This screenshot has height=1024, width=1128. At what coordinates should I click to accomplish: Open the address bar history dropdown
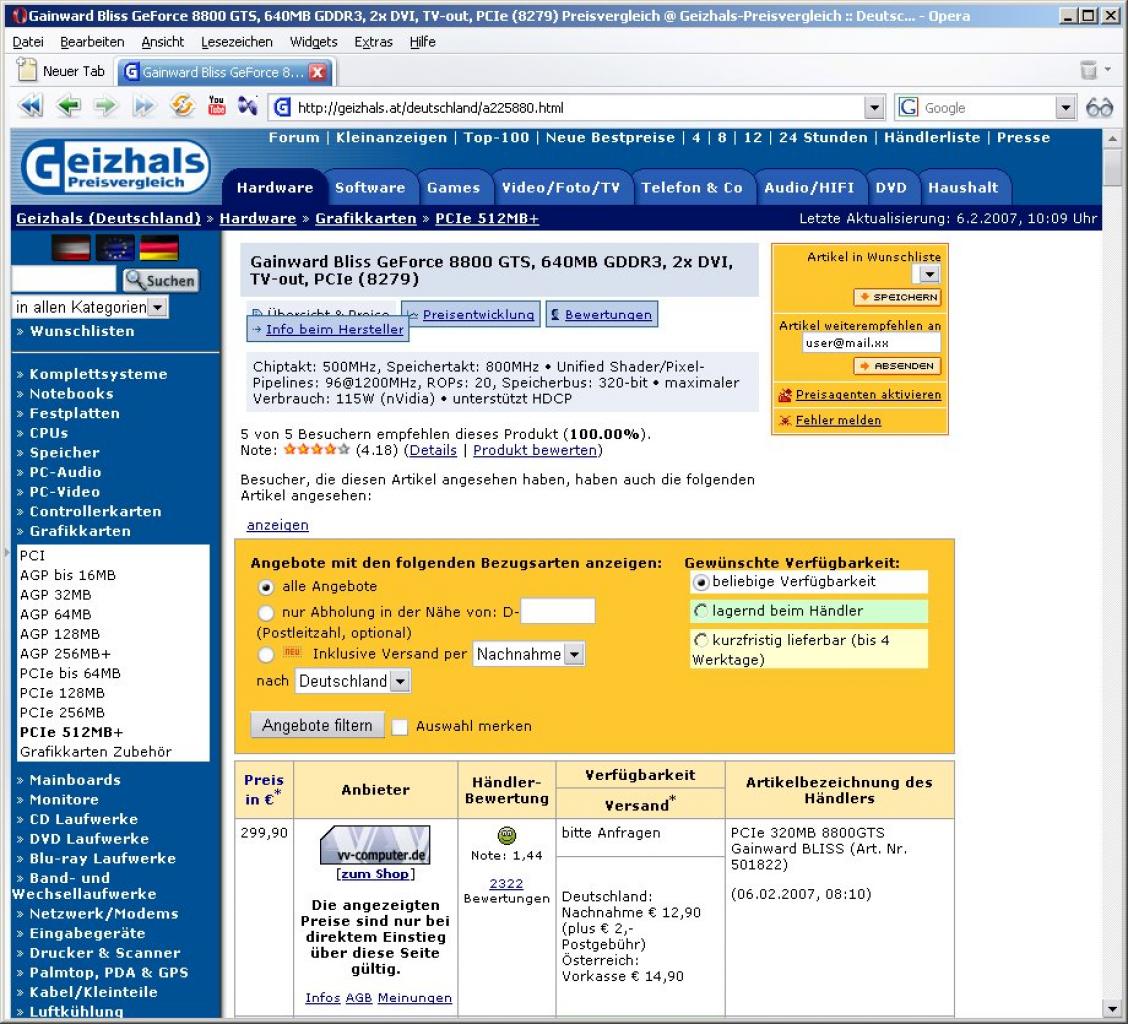tap(874, 108)
